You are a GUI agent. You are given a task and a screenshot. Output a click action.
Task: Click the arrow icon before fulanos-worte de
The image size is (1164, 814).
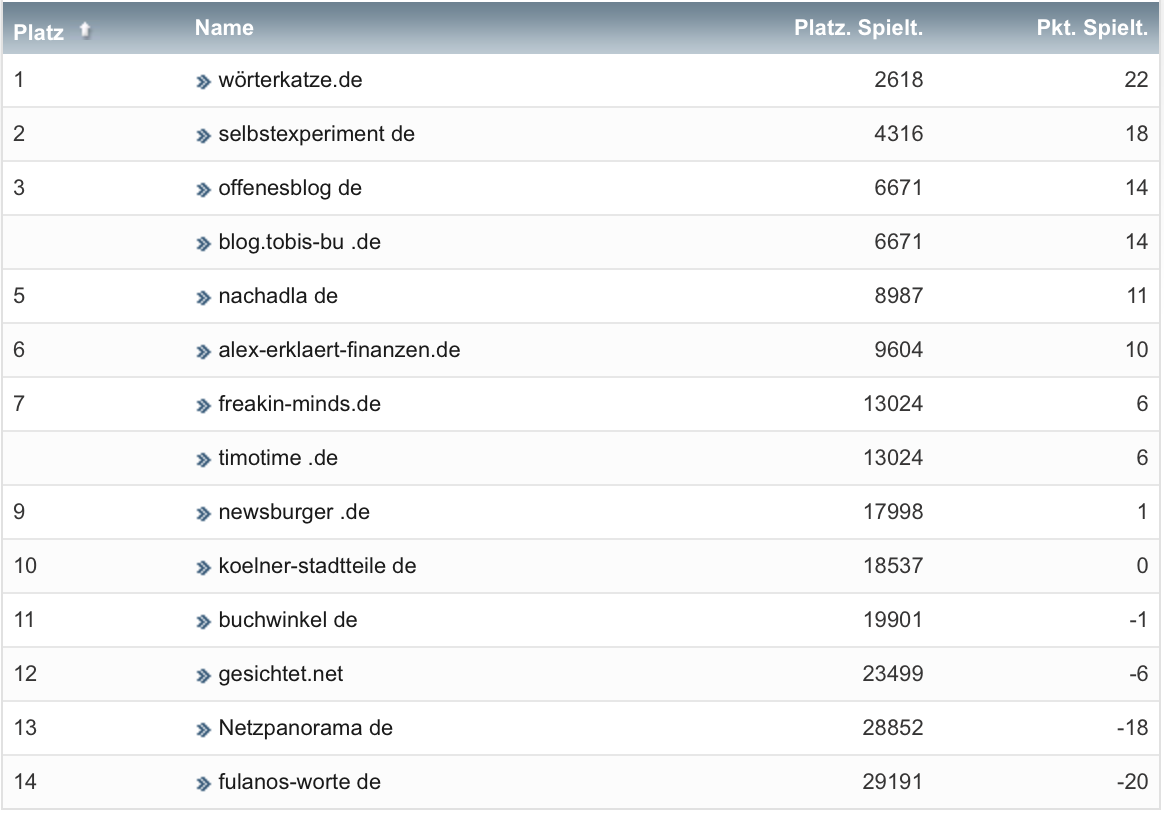203,784
